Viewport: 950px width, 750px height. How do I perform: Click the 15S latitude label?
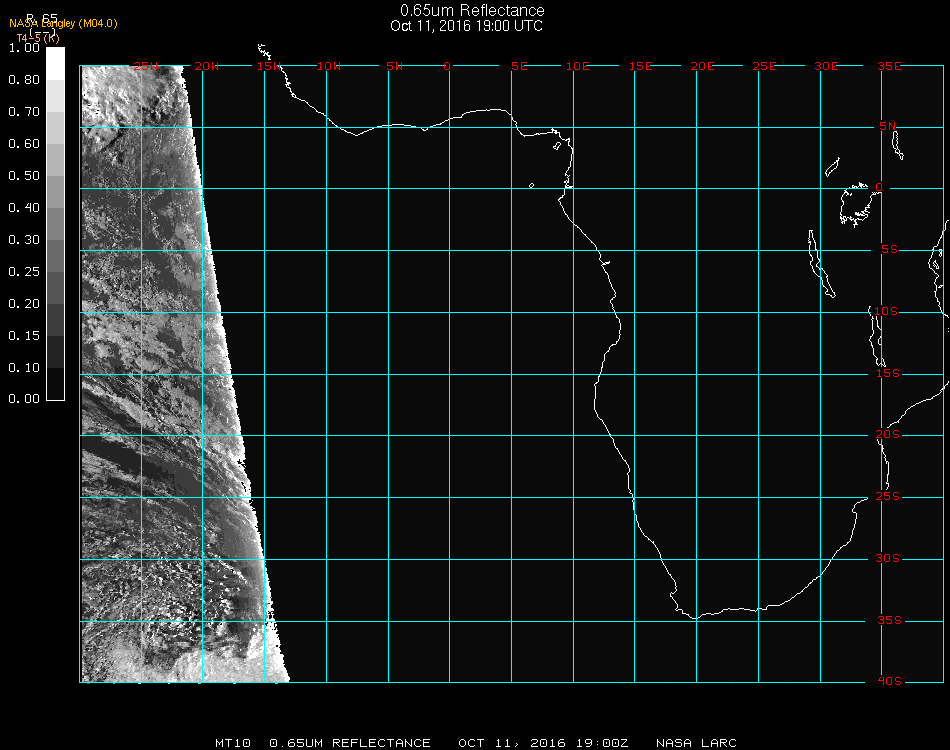(x=888, y=374)
